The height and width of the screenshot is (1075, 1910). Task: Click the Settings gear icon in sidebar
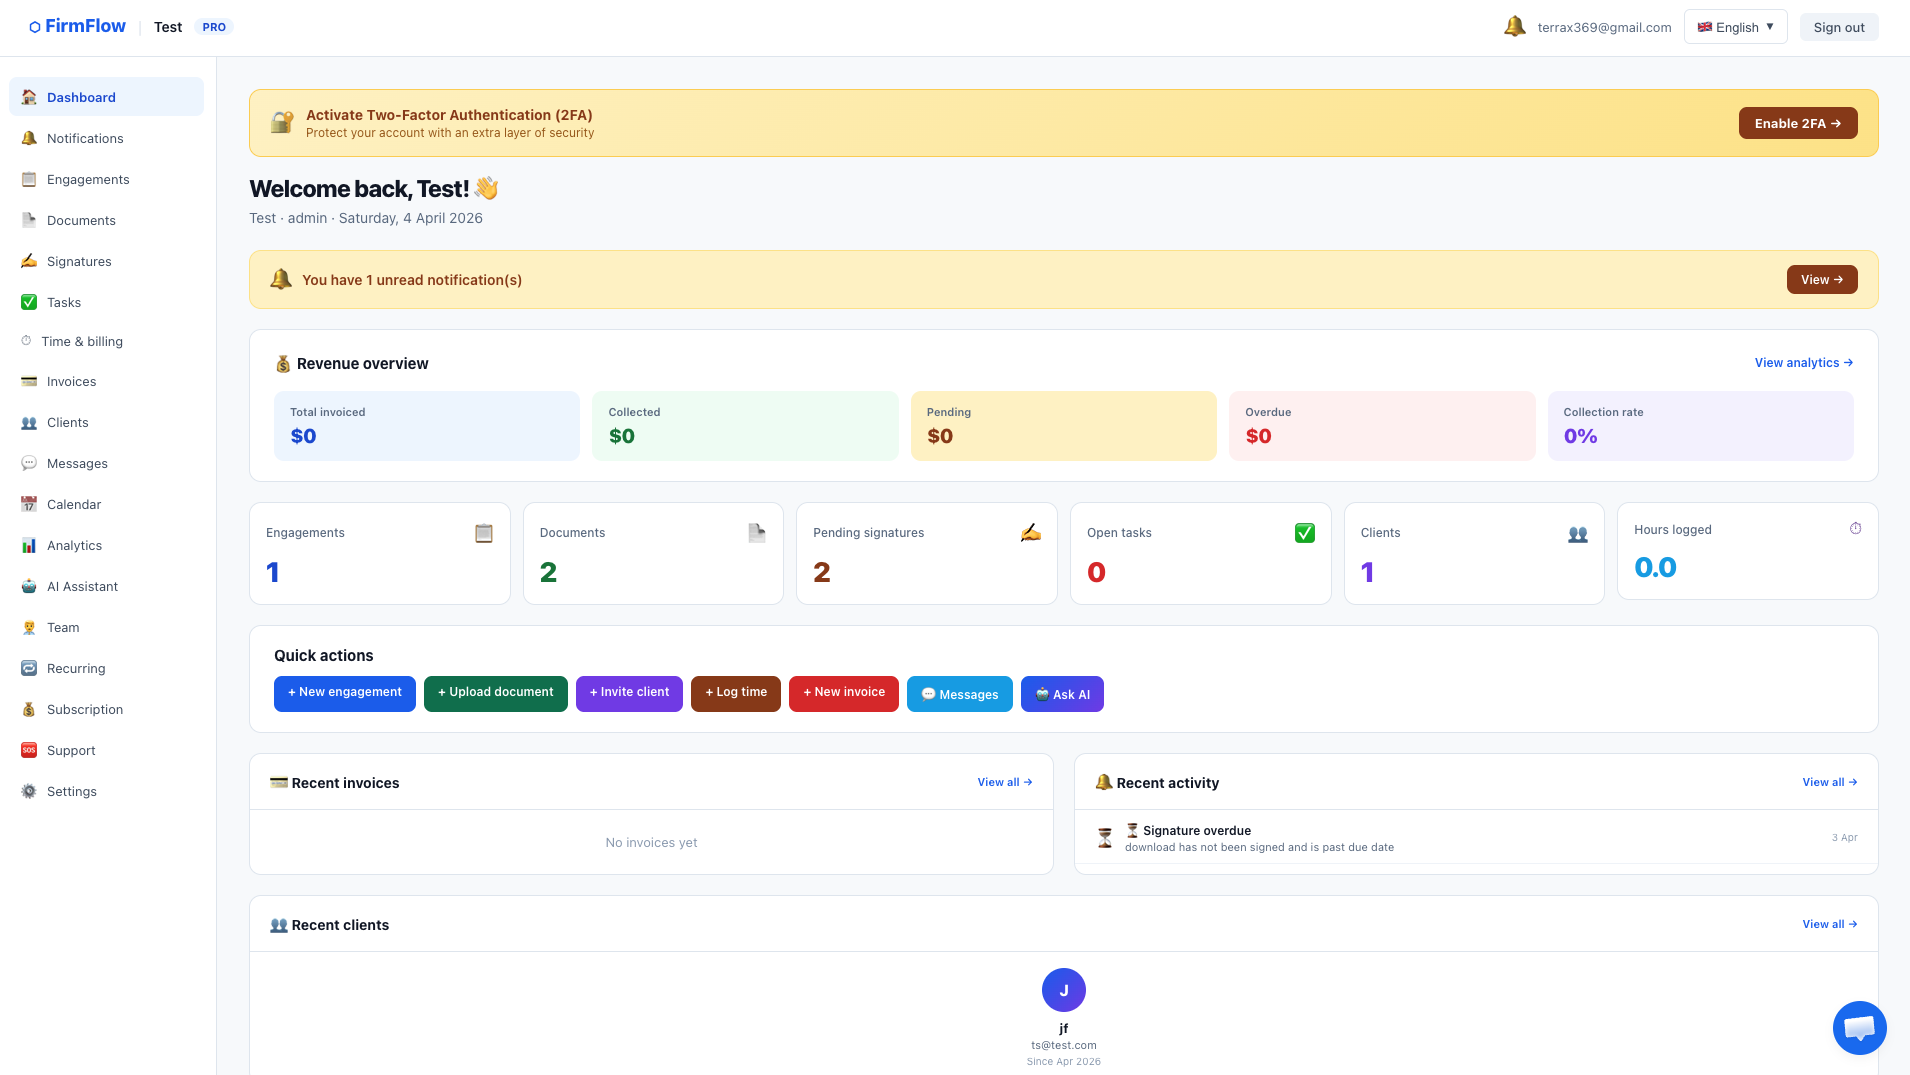coord(29,791)
